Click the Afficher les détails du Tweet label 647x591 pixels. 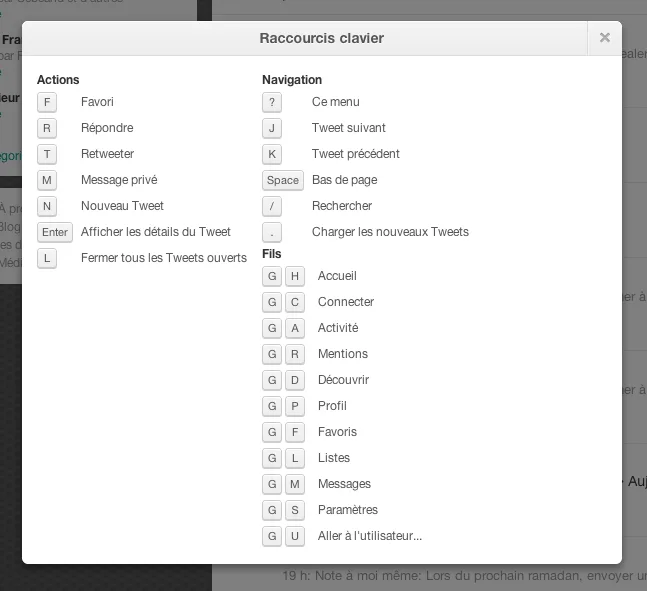tap(156, 232)
